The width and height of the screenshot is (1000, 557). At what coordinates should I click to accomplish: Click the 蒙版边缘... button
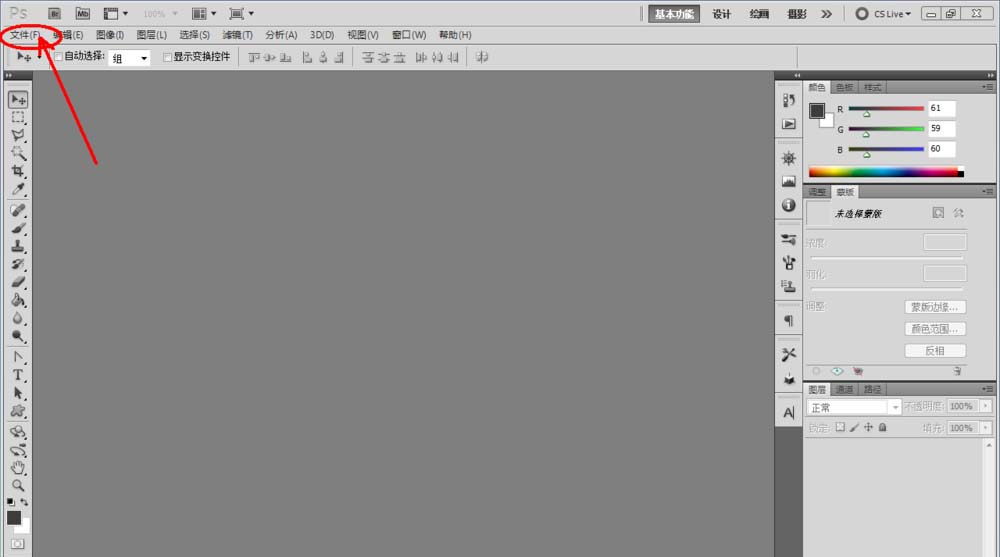point(935,307)
